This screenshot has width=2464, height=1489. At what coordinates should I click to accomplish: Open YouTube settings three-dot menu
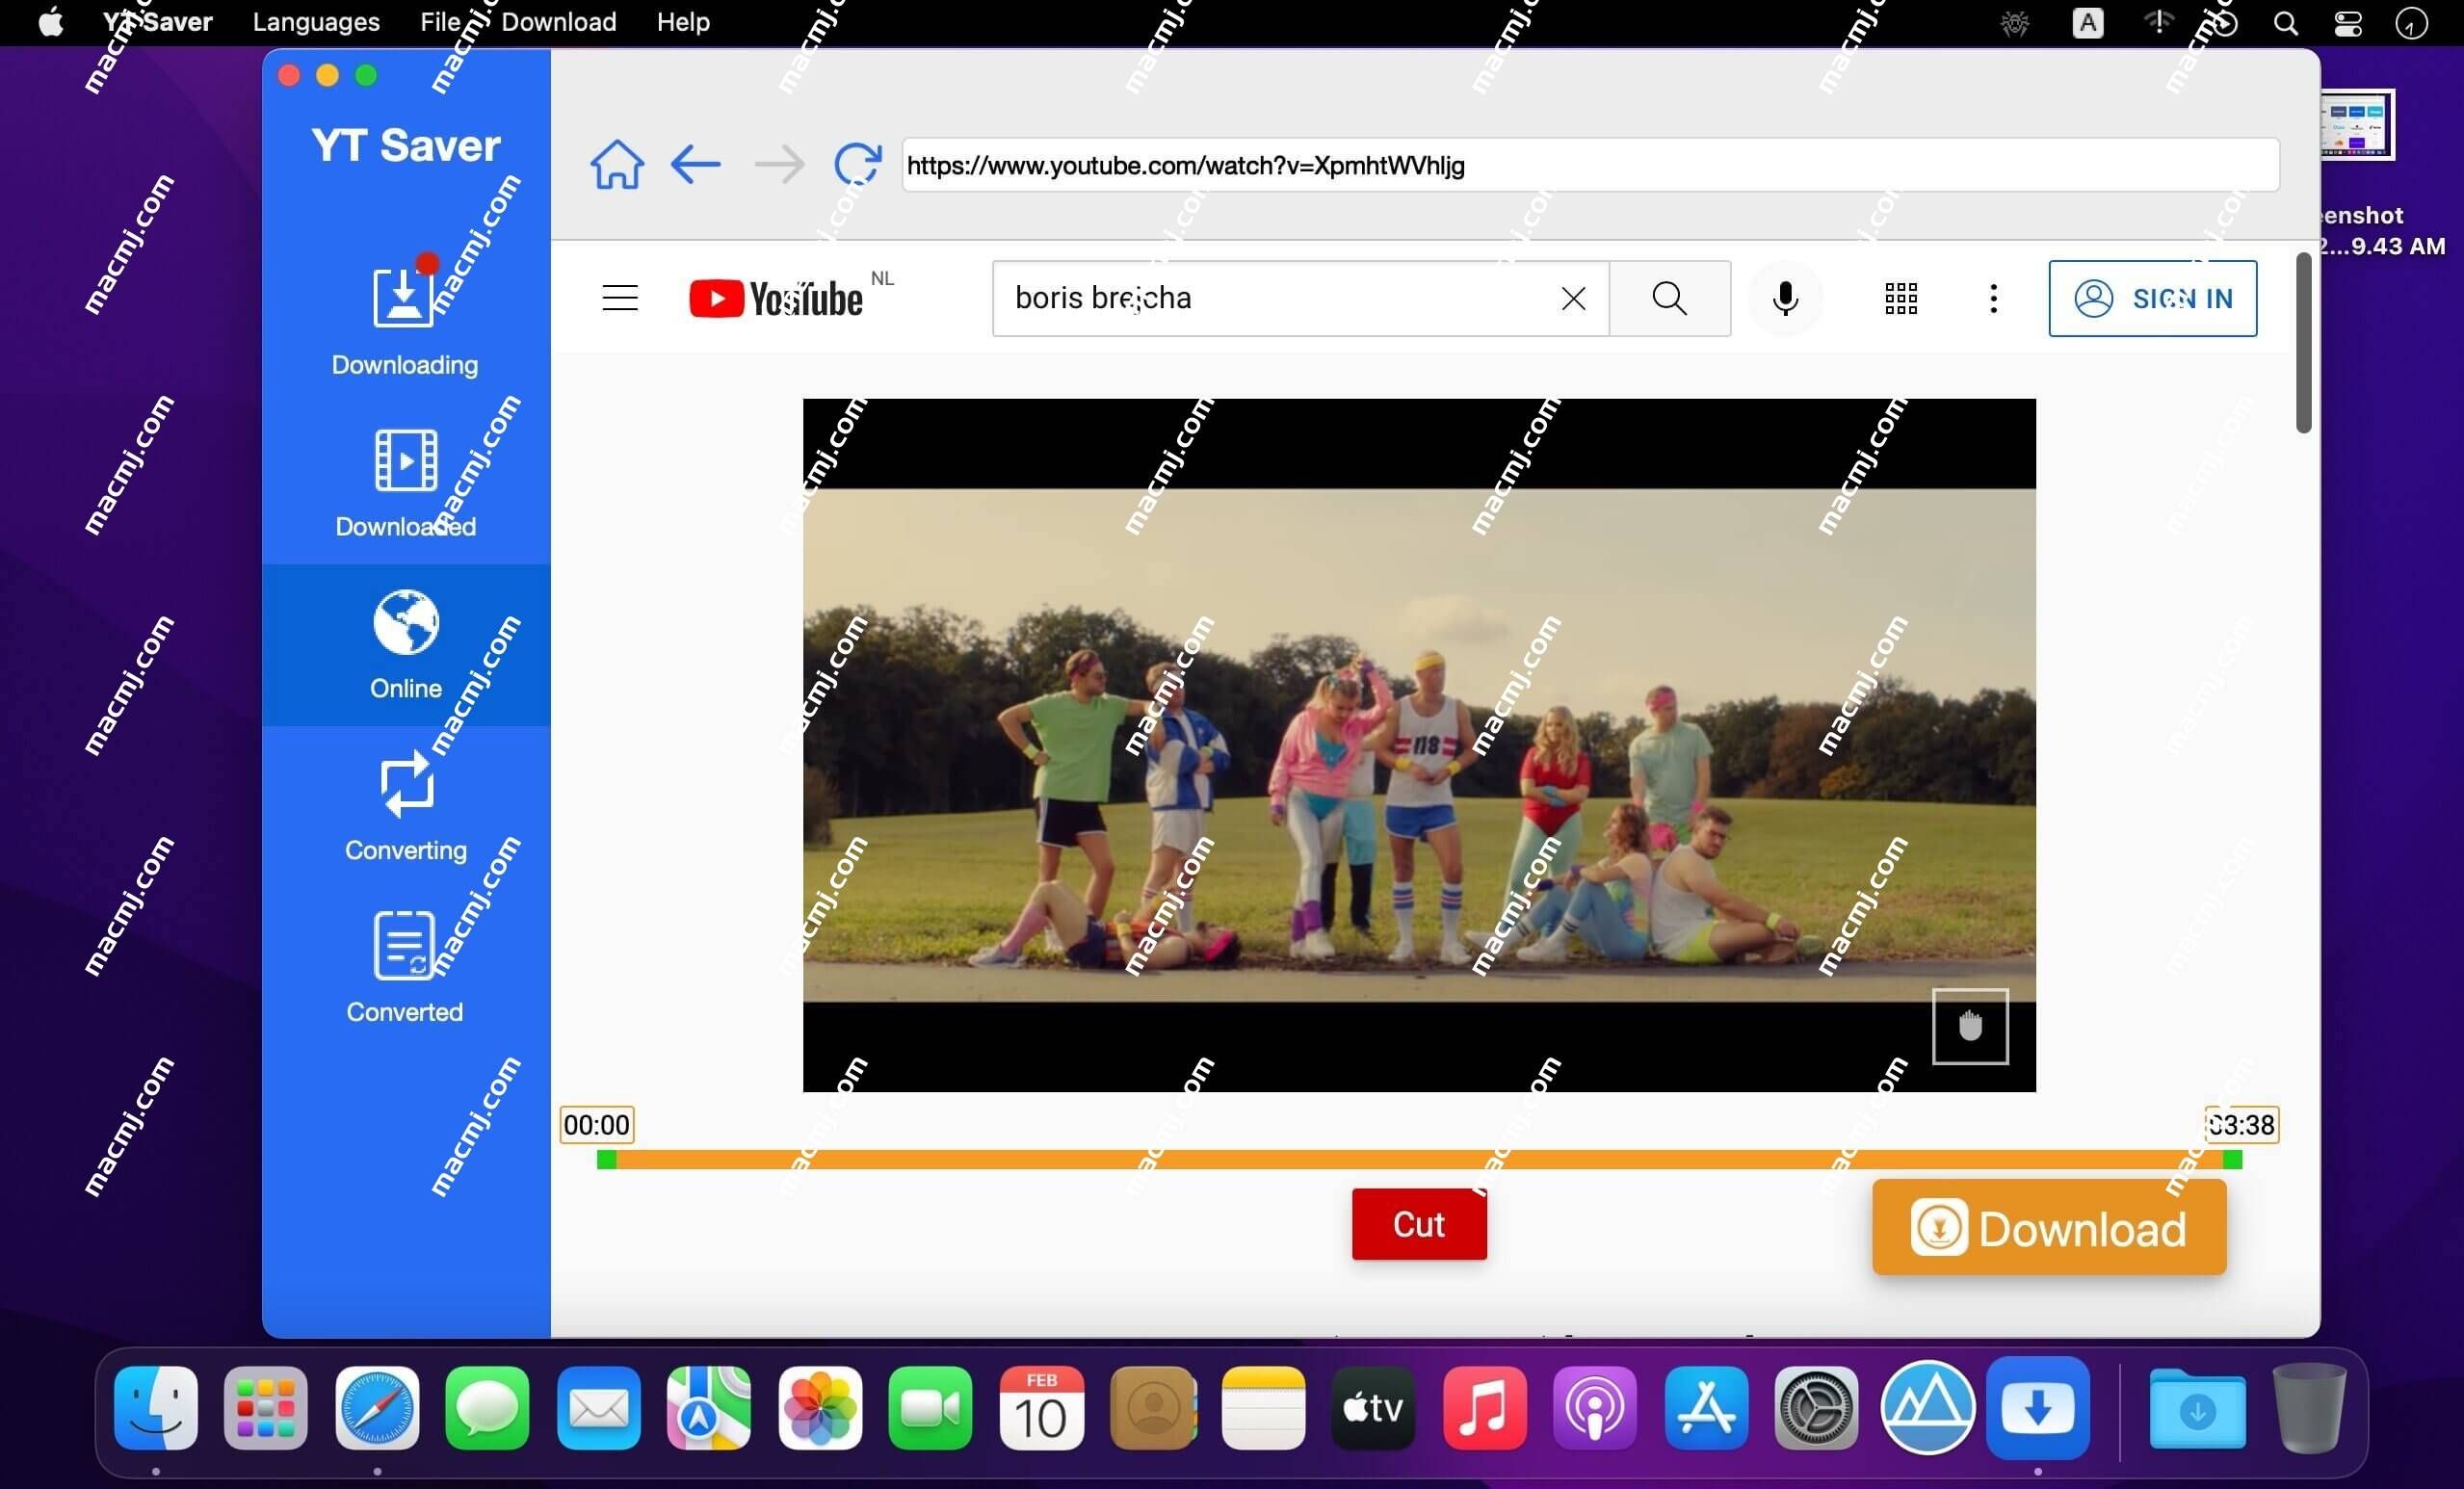pyautogui.click(x=1993, y=298)
